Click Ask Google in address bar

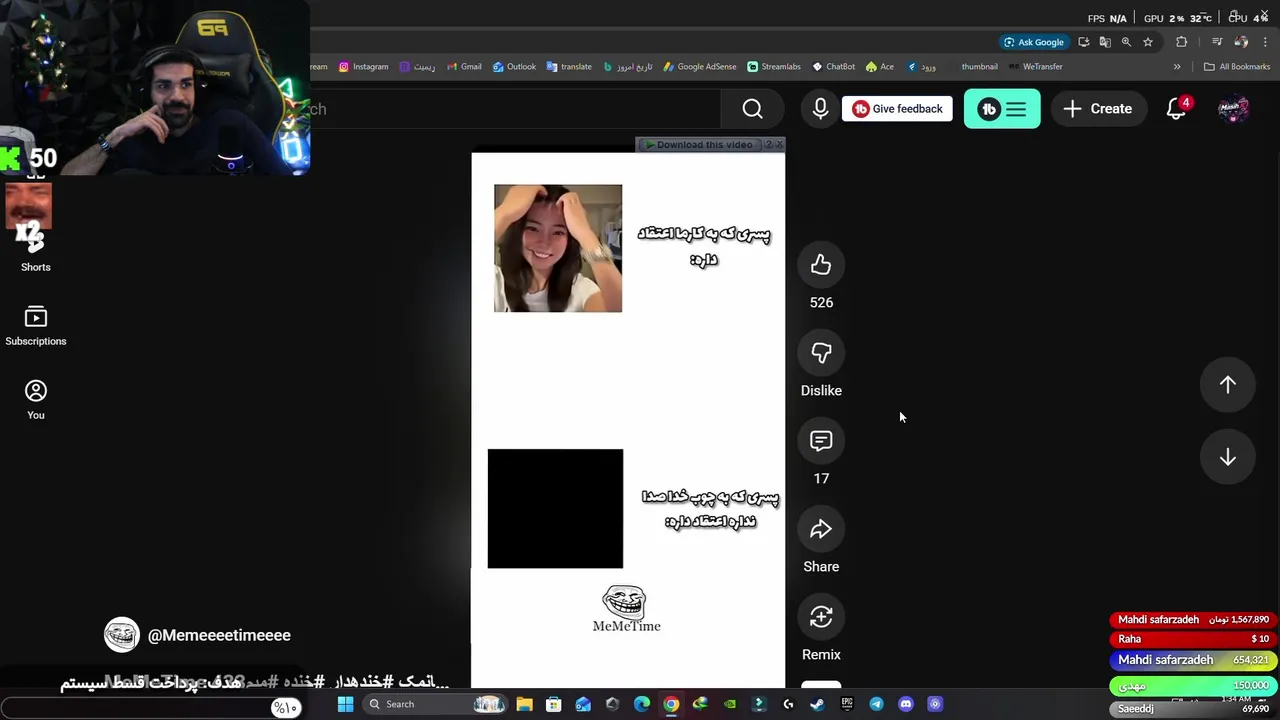pyautogui.click(x=1034, y=42)
